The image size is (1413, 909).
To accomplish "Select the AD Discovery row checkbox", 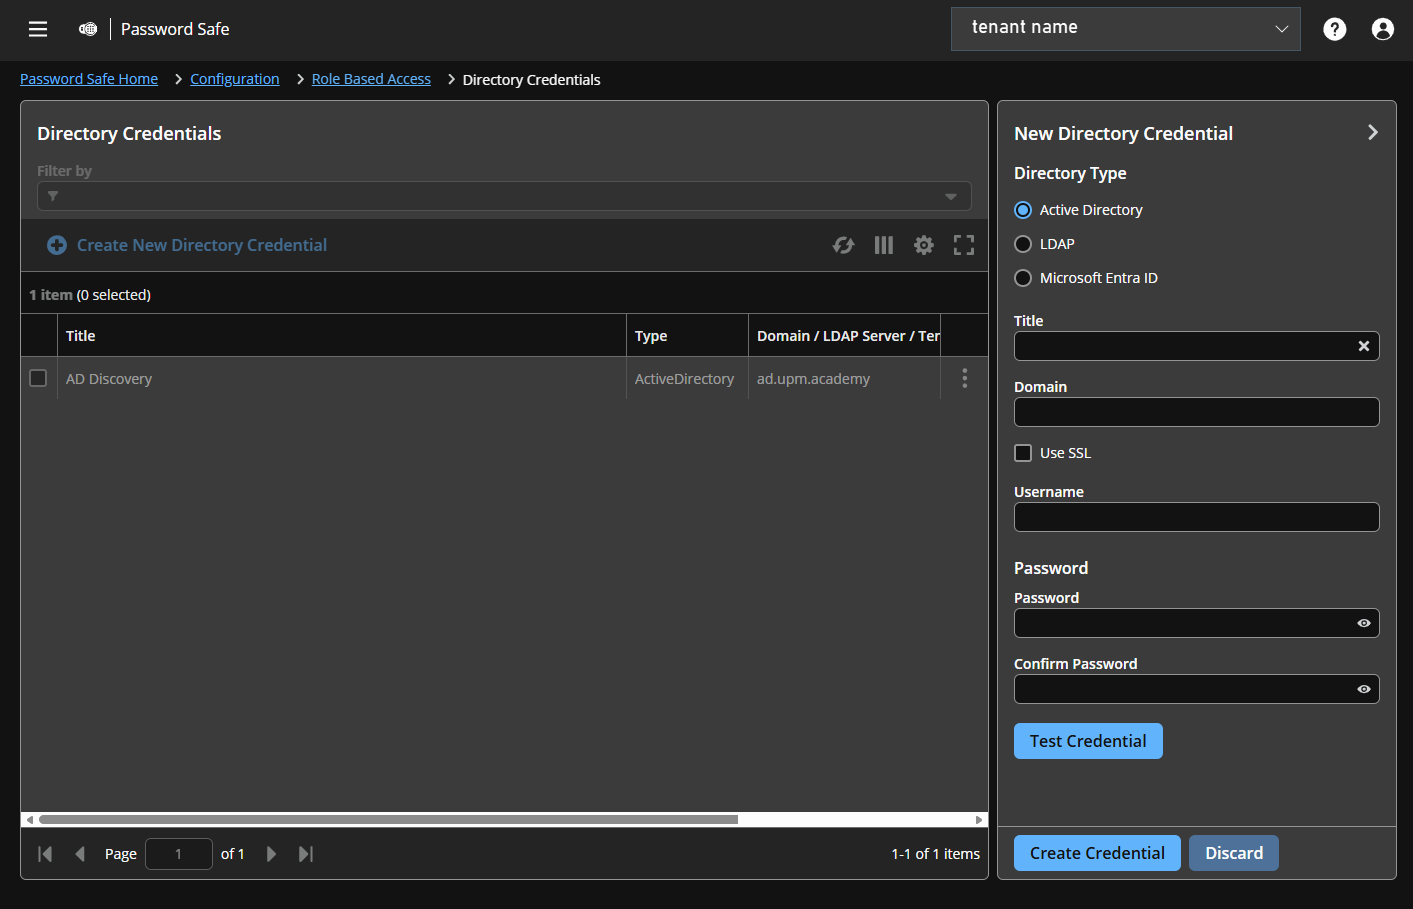I will 38,378.
